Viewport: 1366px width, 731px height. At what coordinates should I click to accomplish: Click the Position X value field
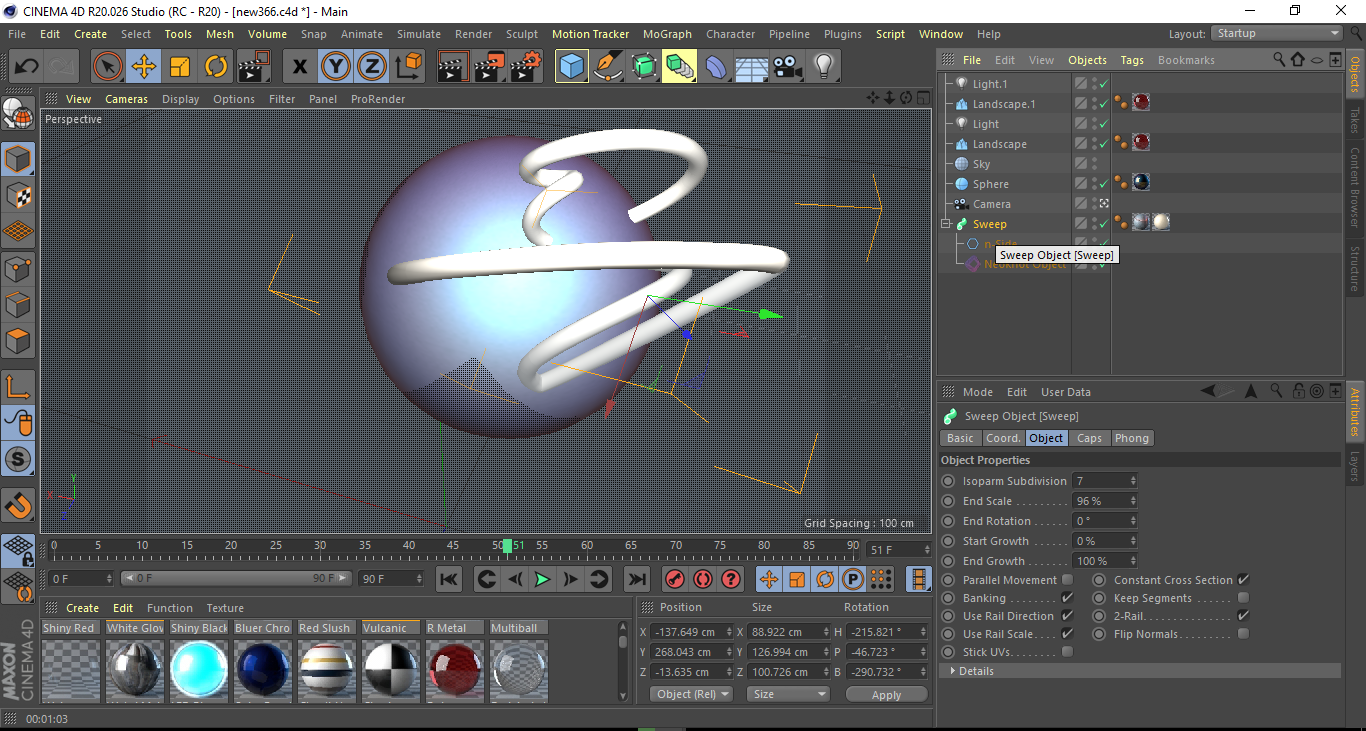tap(690, 632)
